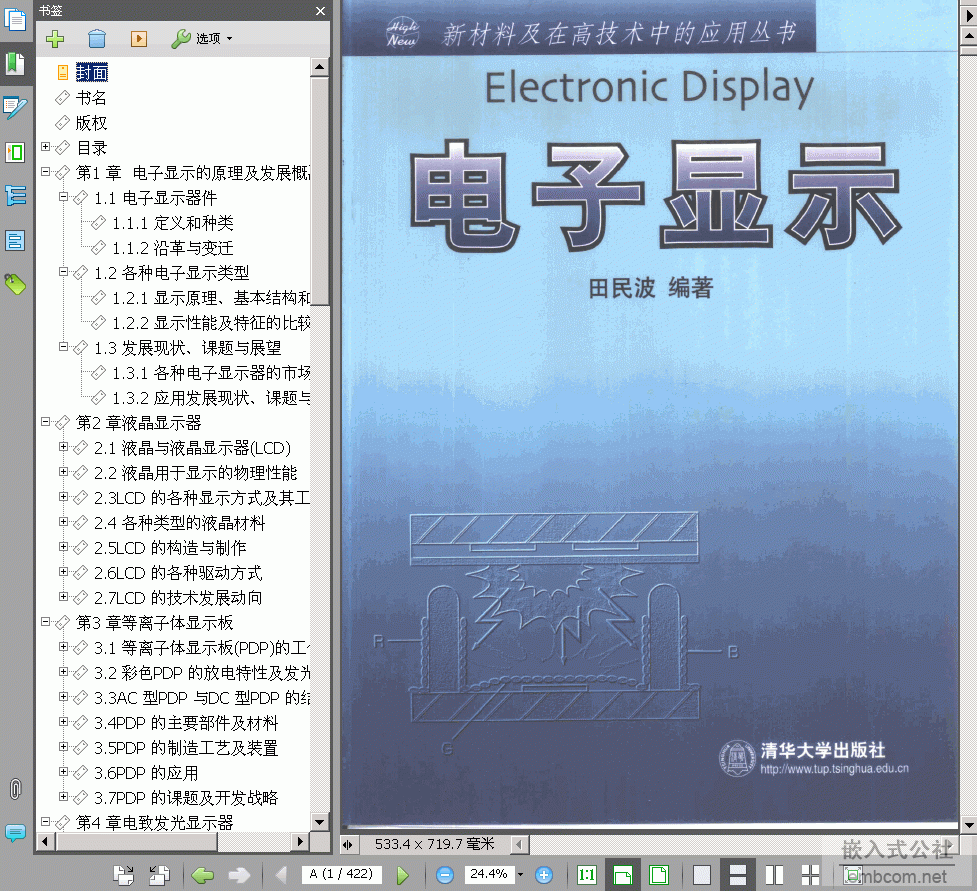Expand the 目录 bookmark node
The width and height of the screenshot is (977, 891).
coord(46,147)
